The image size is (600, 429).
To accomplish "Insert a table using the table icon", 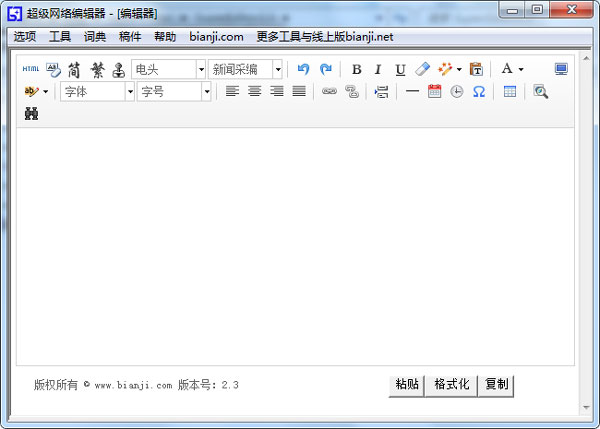I will 510,91.
